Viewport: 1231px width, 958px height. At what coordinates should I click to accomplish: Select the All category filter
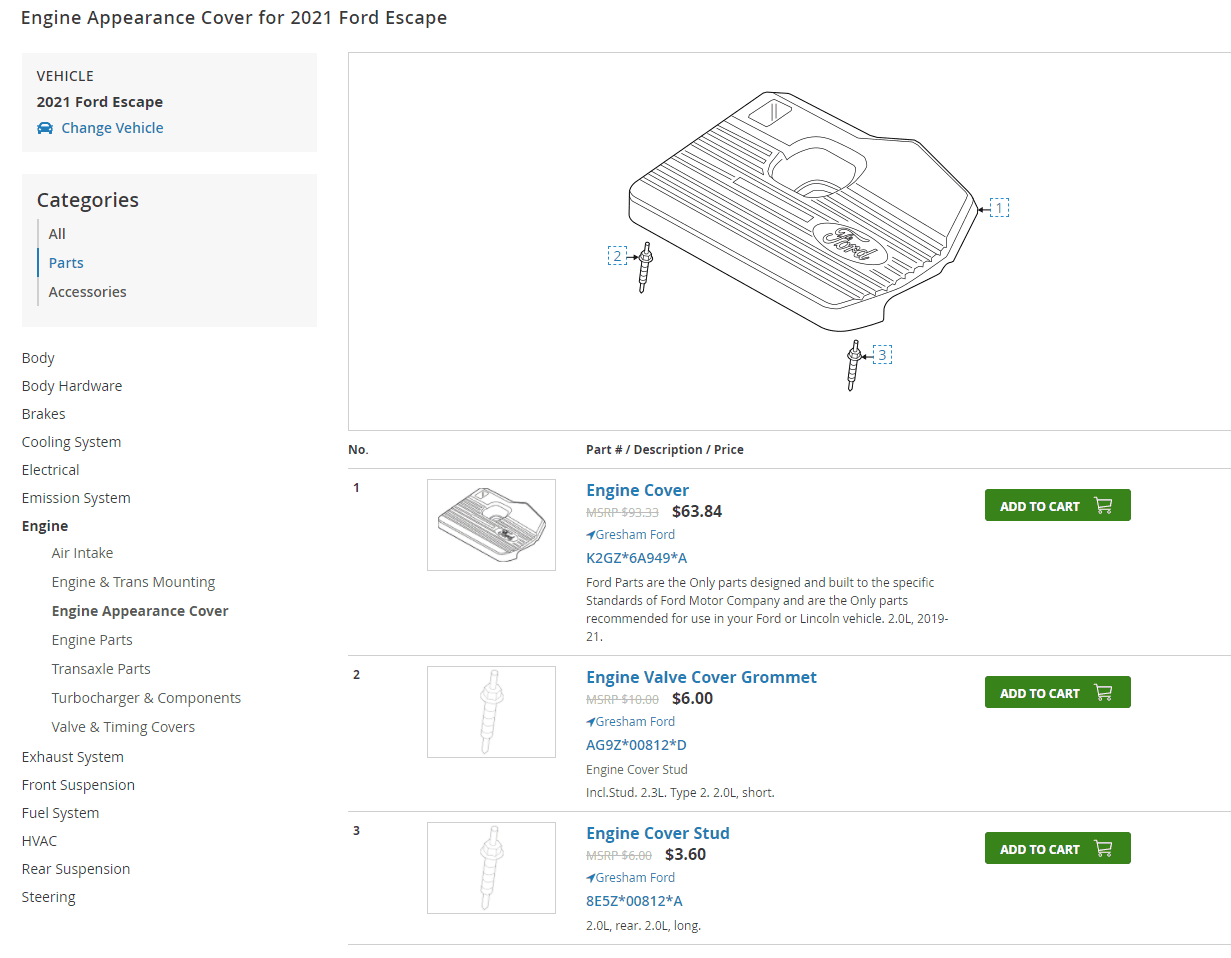tap(57, 234)
